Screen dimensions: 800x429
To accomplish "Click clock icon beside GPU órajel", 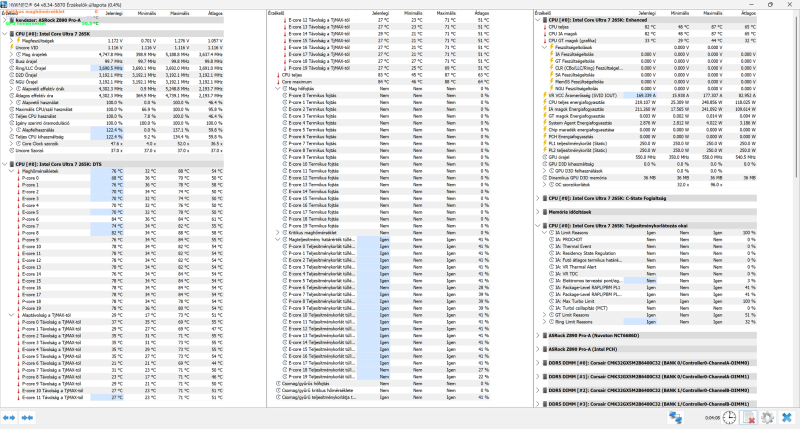I will (x=544, y=157).
